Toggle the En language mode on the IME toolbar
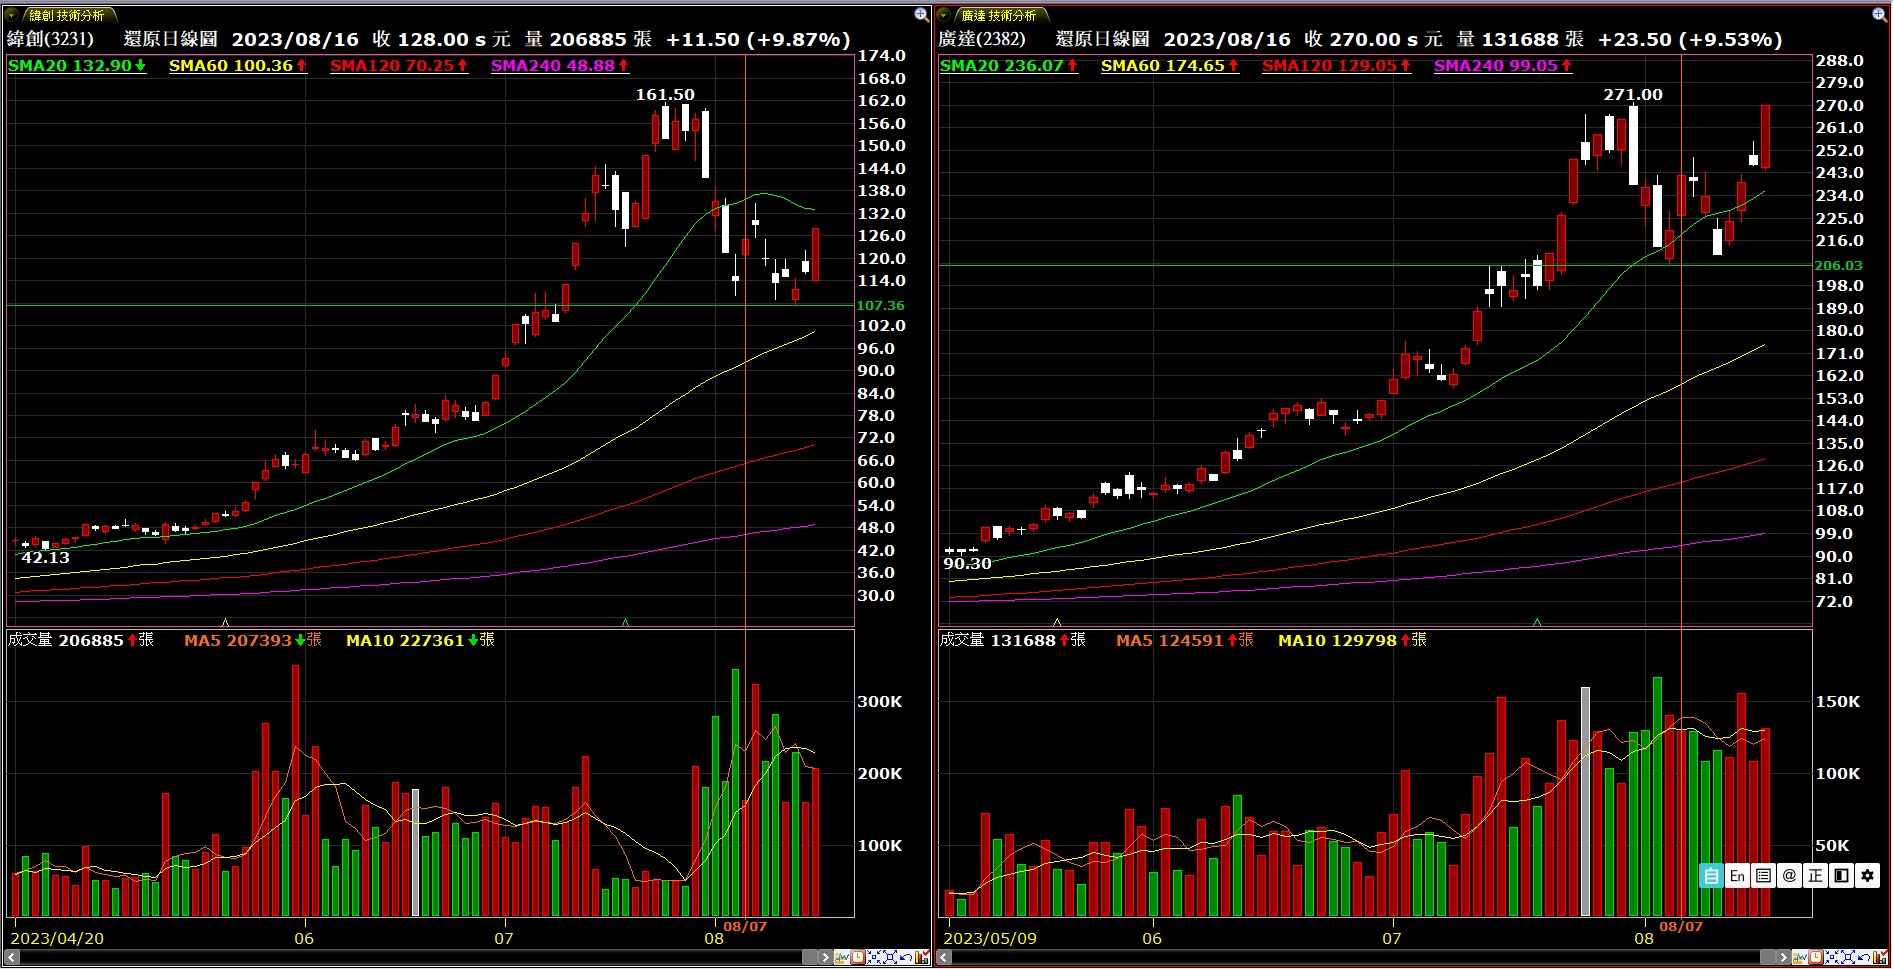The height and width of the screenshot is (969, 1893). pyautogui.click(x=1737, y=876)
